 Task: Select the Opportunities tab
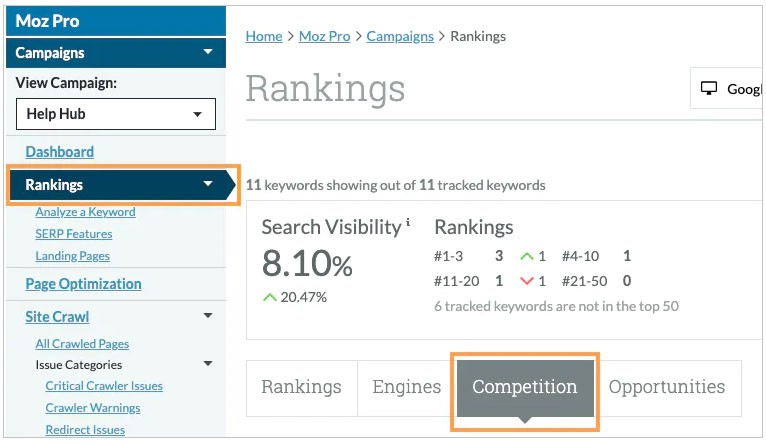tap(667, 388)
